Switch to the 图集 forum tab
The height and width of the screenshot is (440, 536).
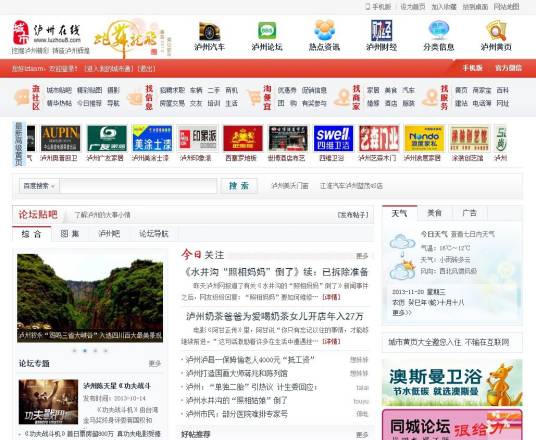[x=70, y=234]
